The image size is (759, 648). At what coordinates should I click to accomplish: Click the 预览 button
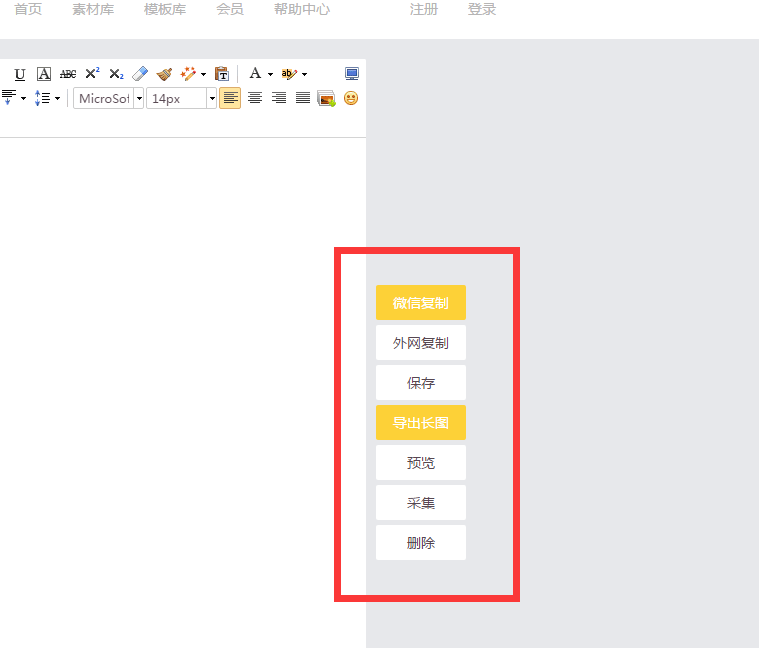[x=421, y=463]
